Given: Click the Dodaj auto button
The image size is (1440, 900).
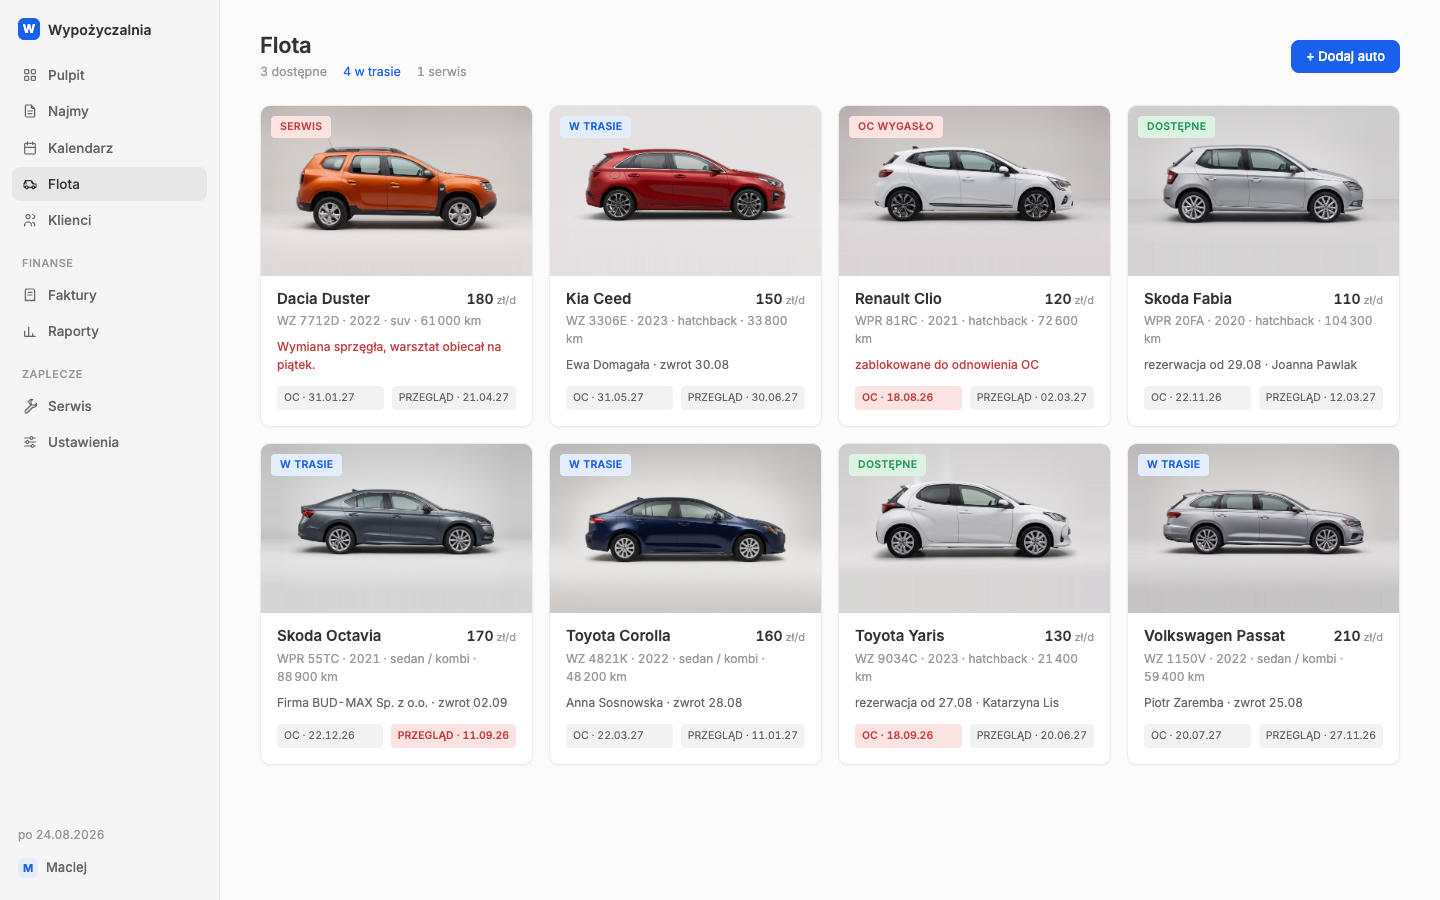Looking at the screenshot, I should coord(1345,56).
